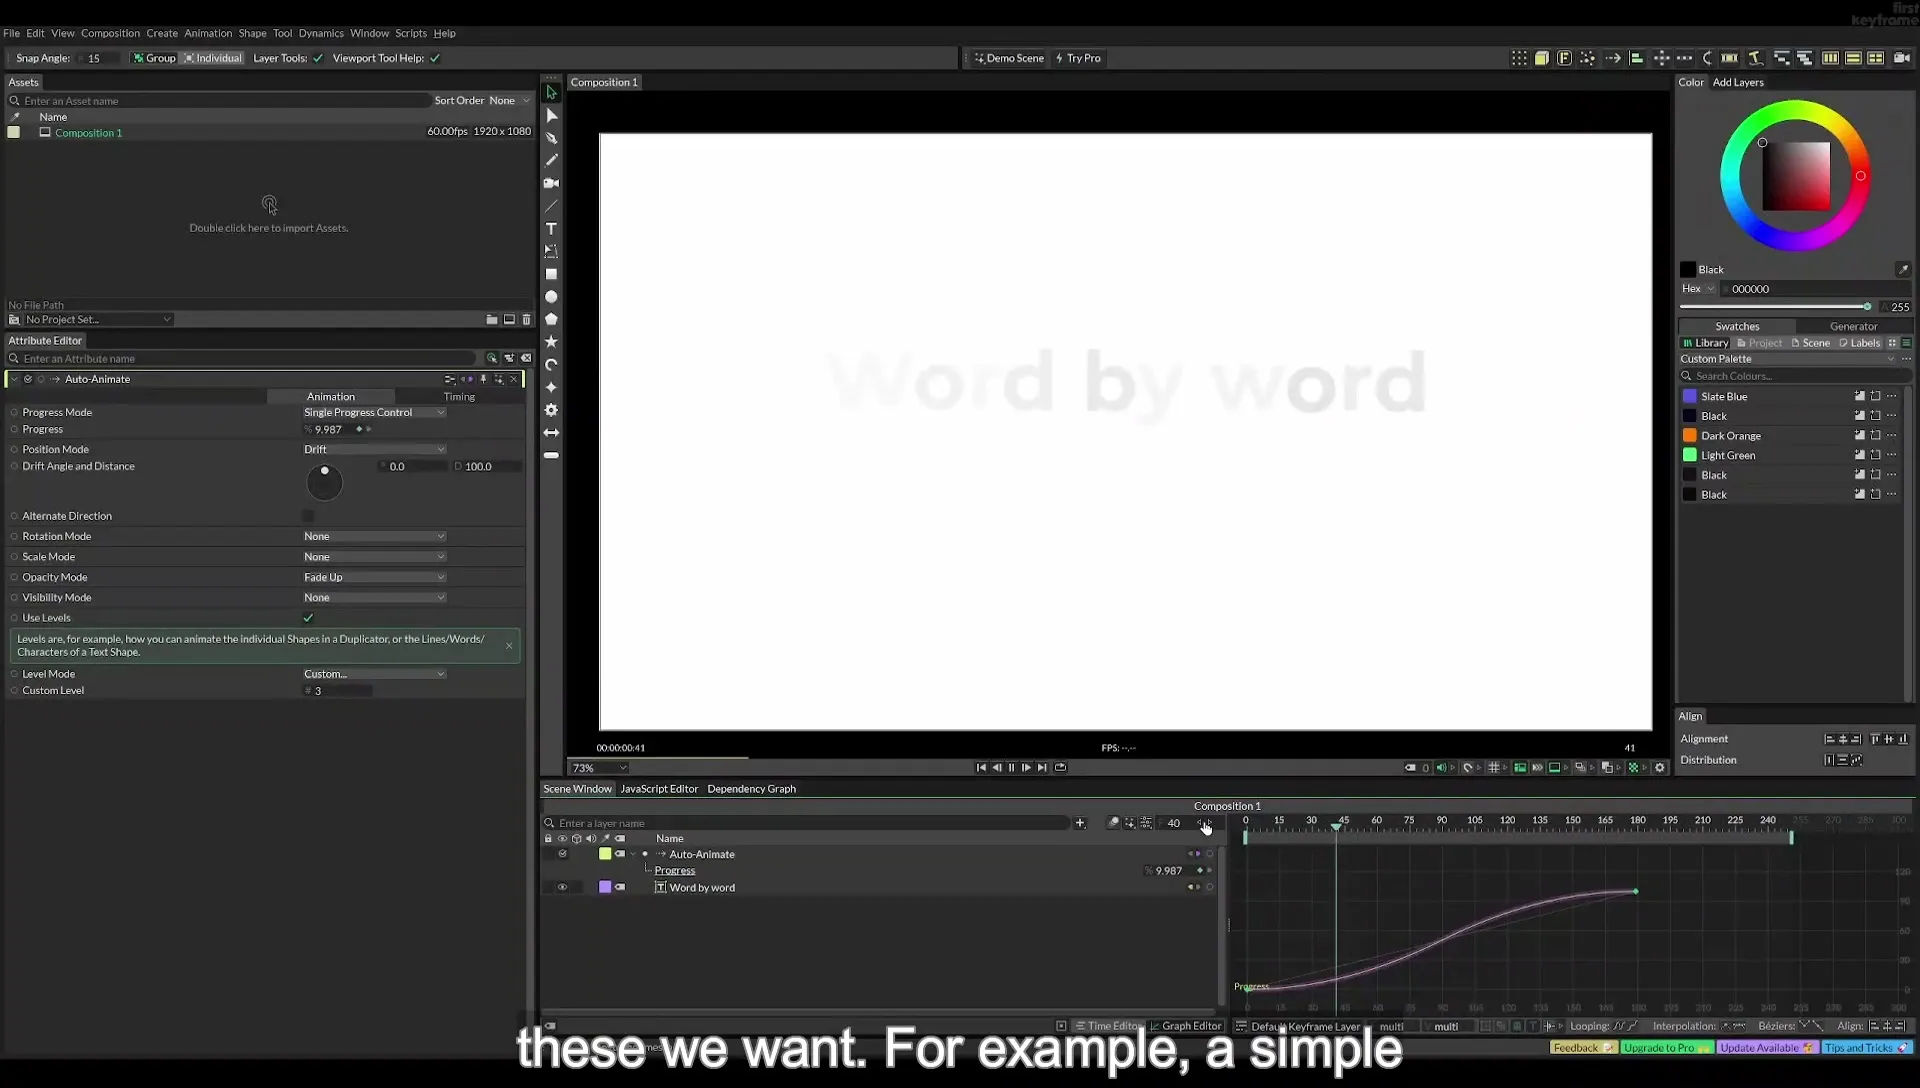
Task: Click Try Pro button
Action: point(1078,58)
